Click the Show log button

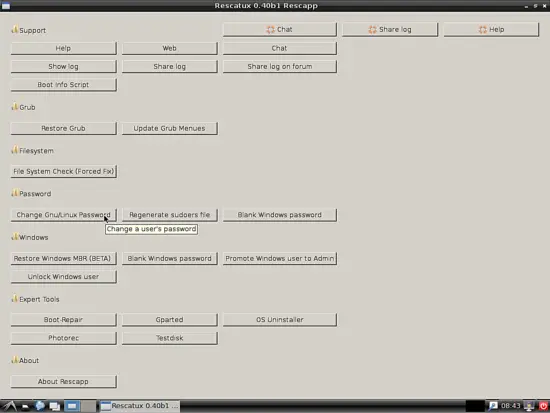point(63,66)
